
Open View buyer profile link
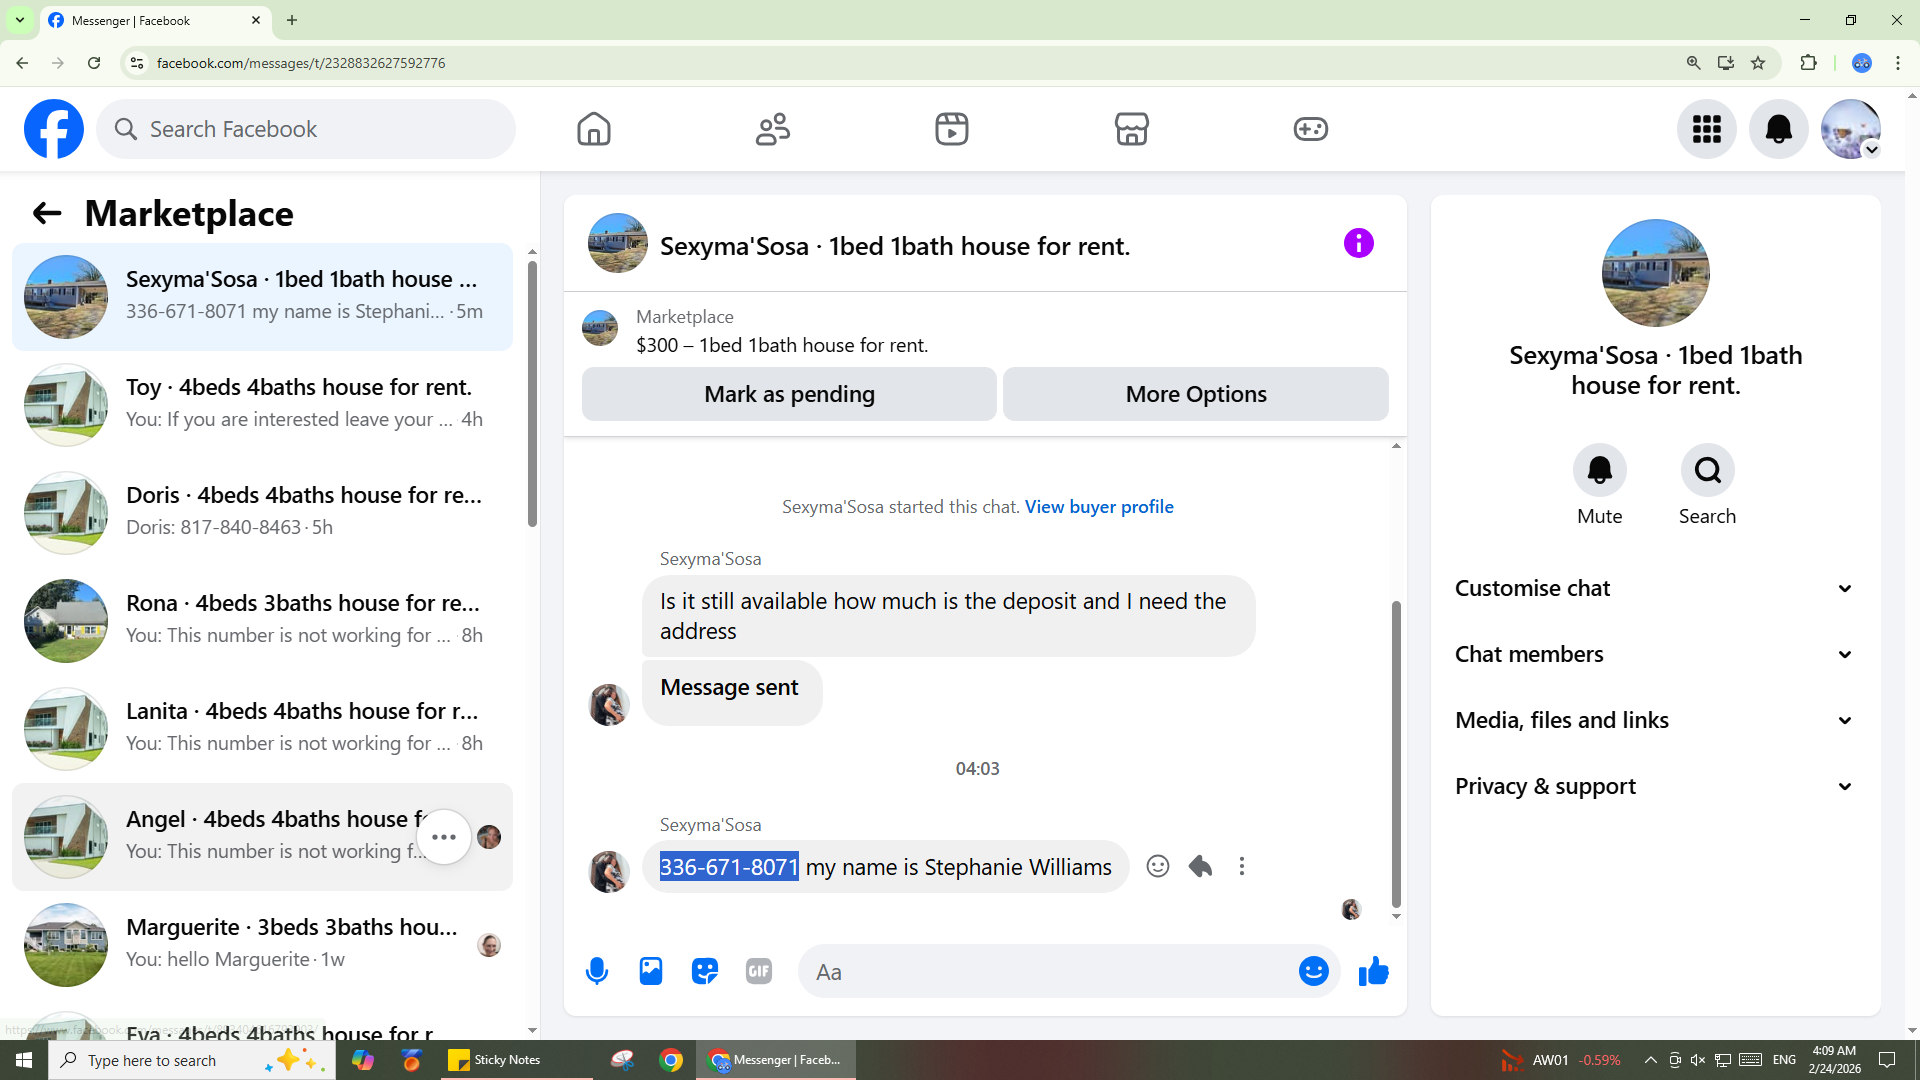[1099, 507]
